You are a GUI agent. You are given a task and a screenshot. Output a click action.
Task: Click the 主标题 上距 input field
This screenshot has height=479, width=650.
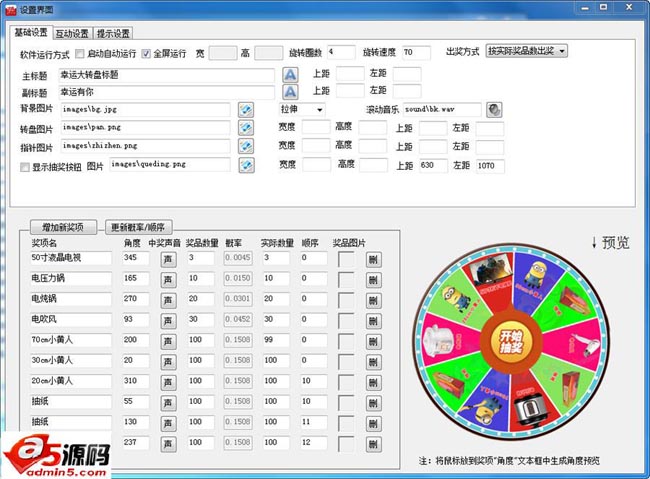click(350, 73)
